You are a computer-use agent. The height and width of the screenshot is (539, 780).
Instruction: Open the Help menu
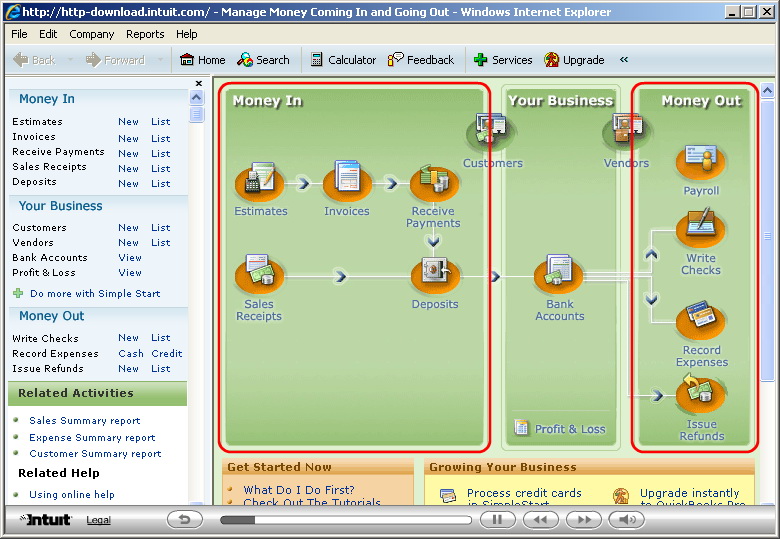187,34
